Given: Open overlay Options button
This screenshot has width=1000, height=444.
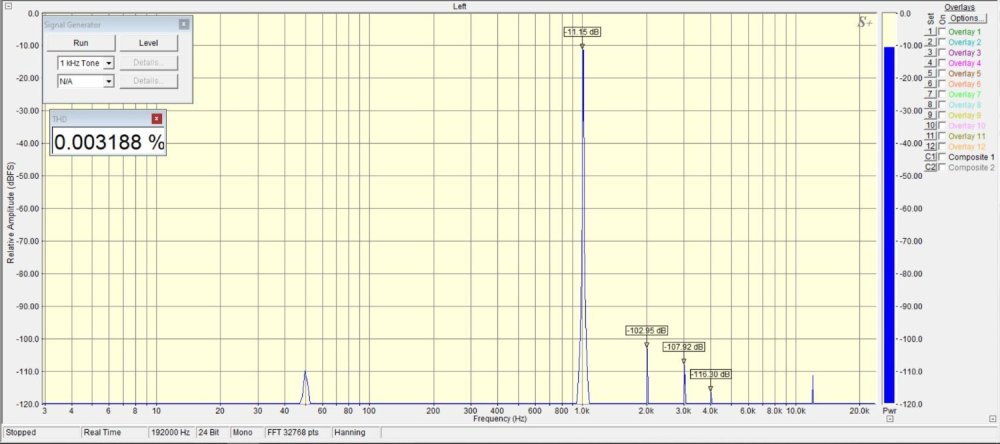Looking at the screenshot, I should click(965, 18).
